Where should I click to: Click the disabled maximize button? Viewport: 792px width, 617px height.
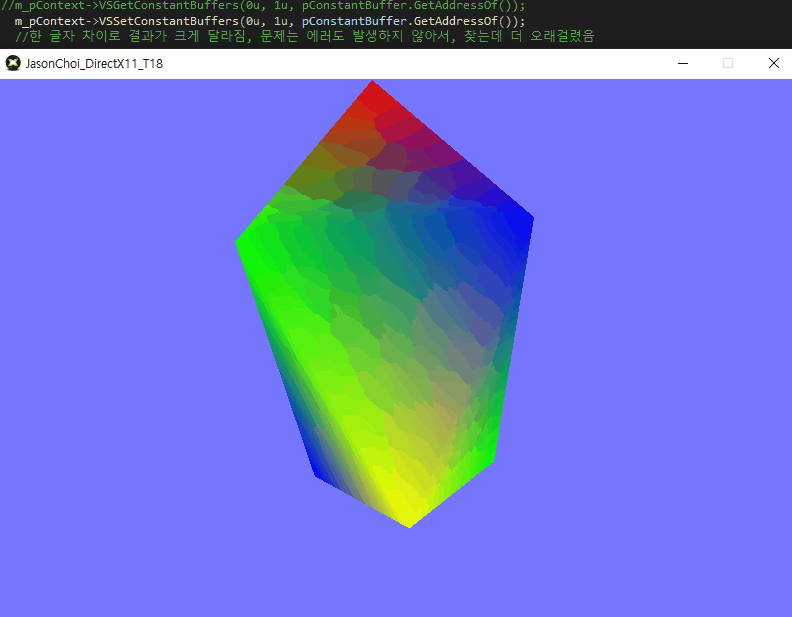(x=728, y=63)
